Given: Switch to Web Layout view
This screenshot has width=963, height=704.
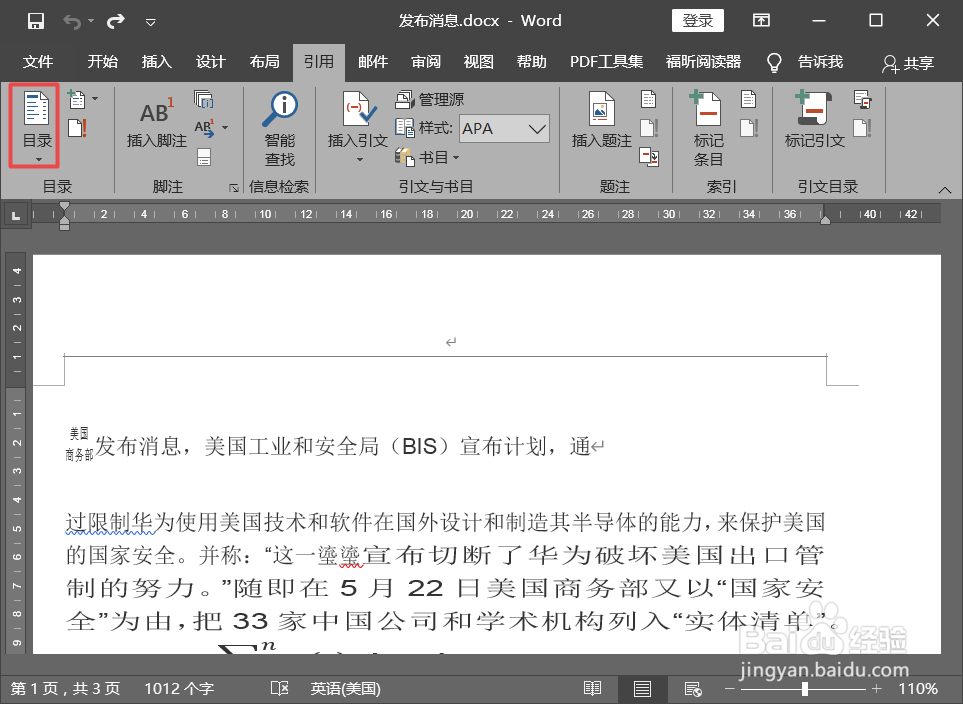Looking at the screenshot, I should [x=693, y=689].
